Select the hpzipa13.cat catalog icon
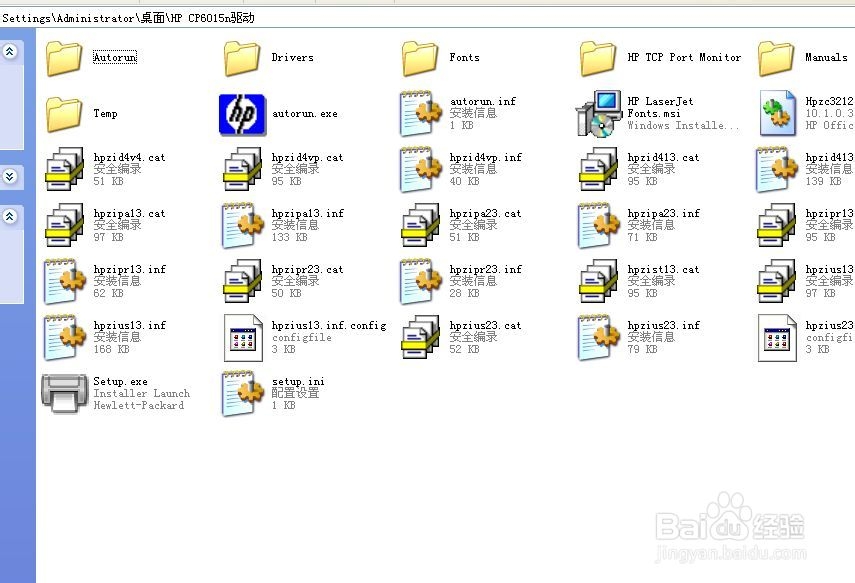This screenshot has height=583, width=855. [64, 225]
